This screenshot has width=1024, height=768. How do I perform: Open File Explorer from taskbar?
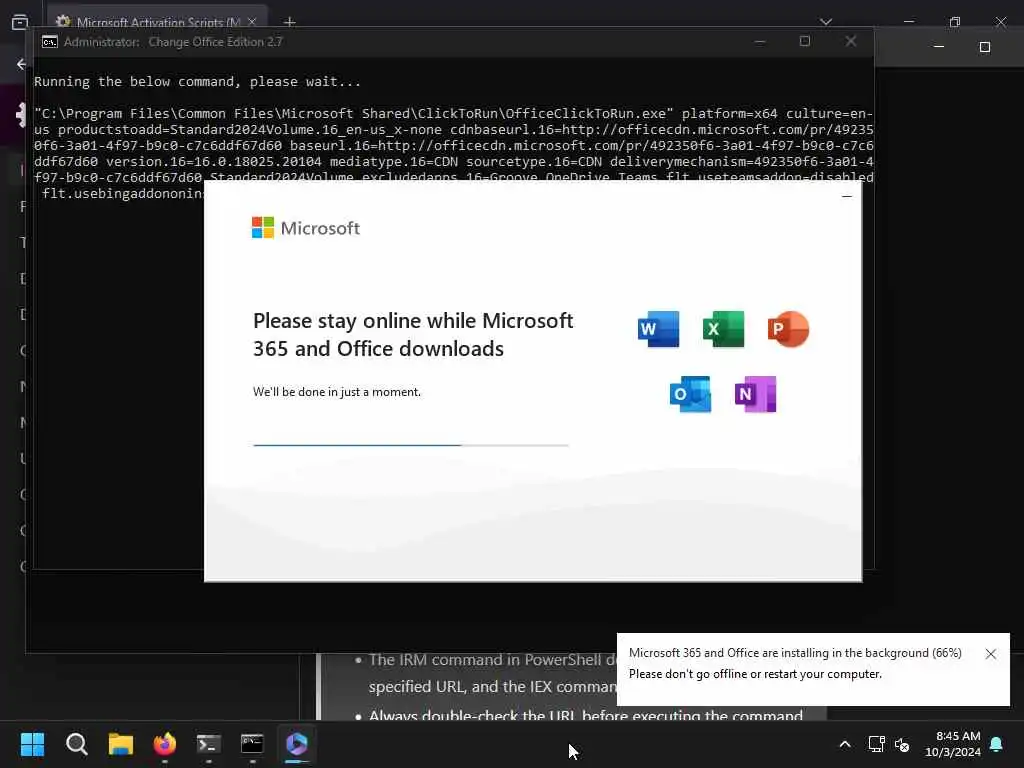click(x=121, y=744)
